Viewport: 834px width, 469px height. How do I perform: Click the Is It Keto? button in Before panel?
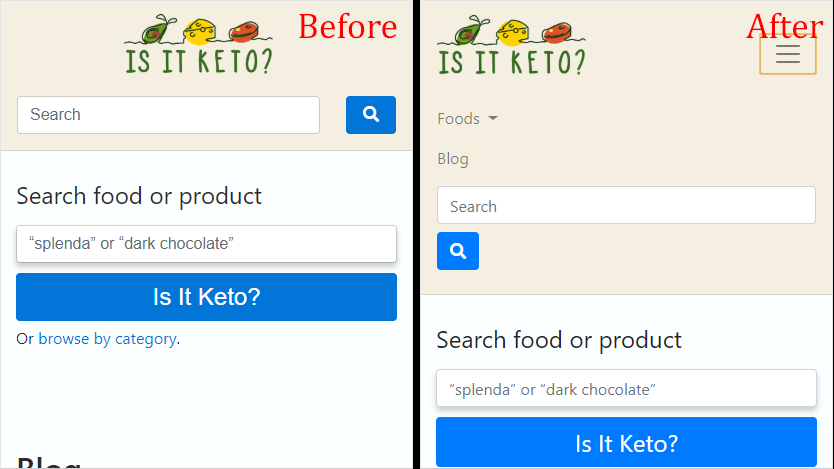coord(206,297)
